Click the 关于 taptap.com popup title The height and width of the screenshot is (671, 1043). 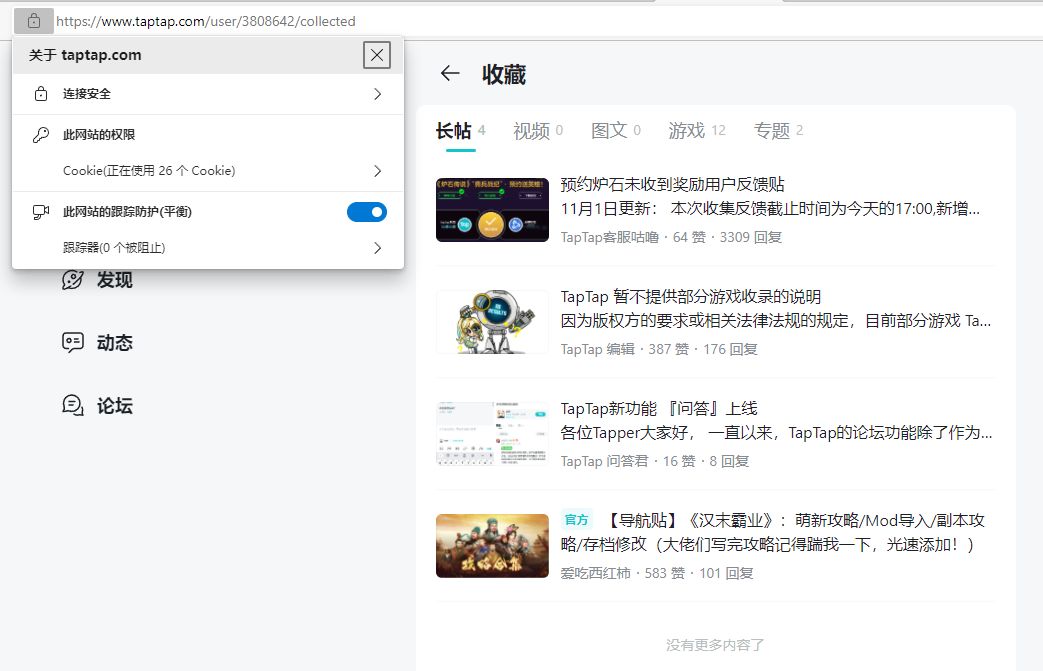pyautogui.click(x=85, y=55)
